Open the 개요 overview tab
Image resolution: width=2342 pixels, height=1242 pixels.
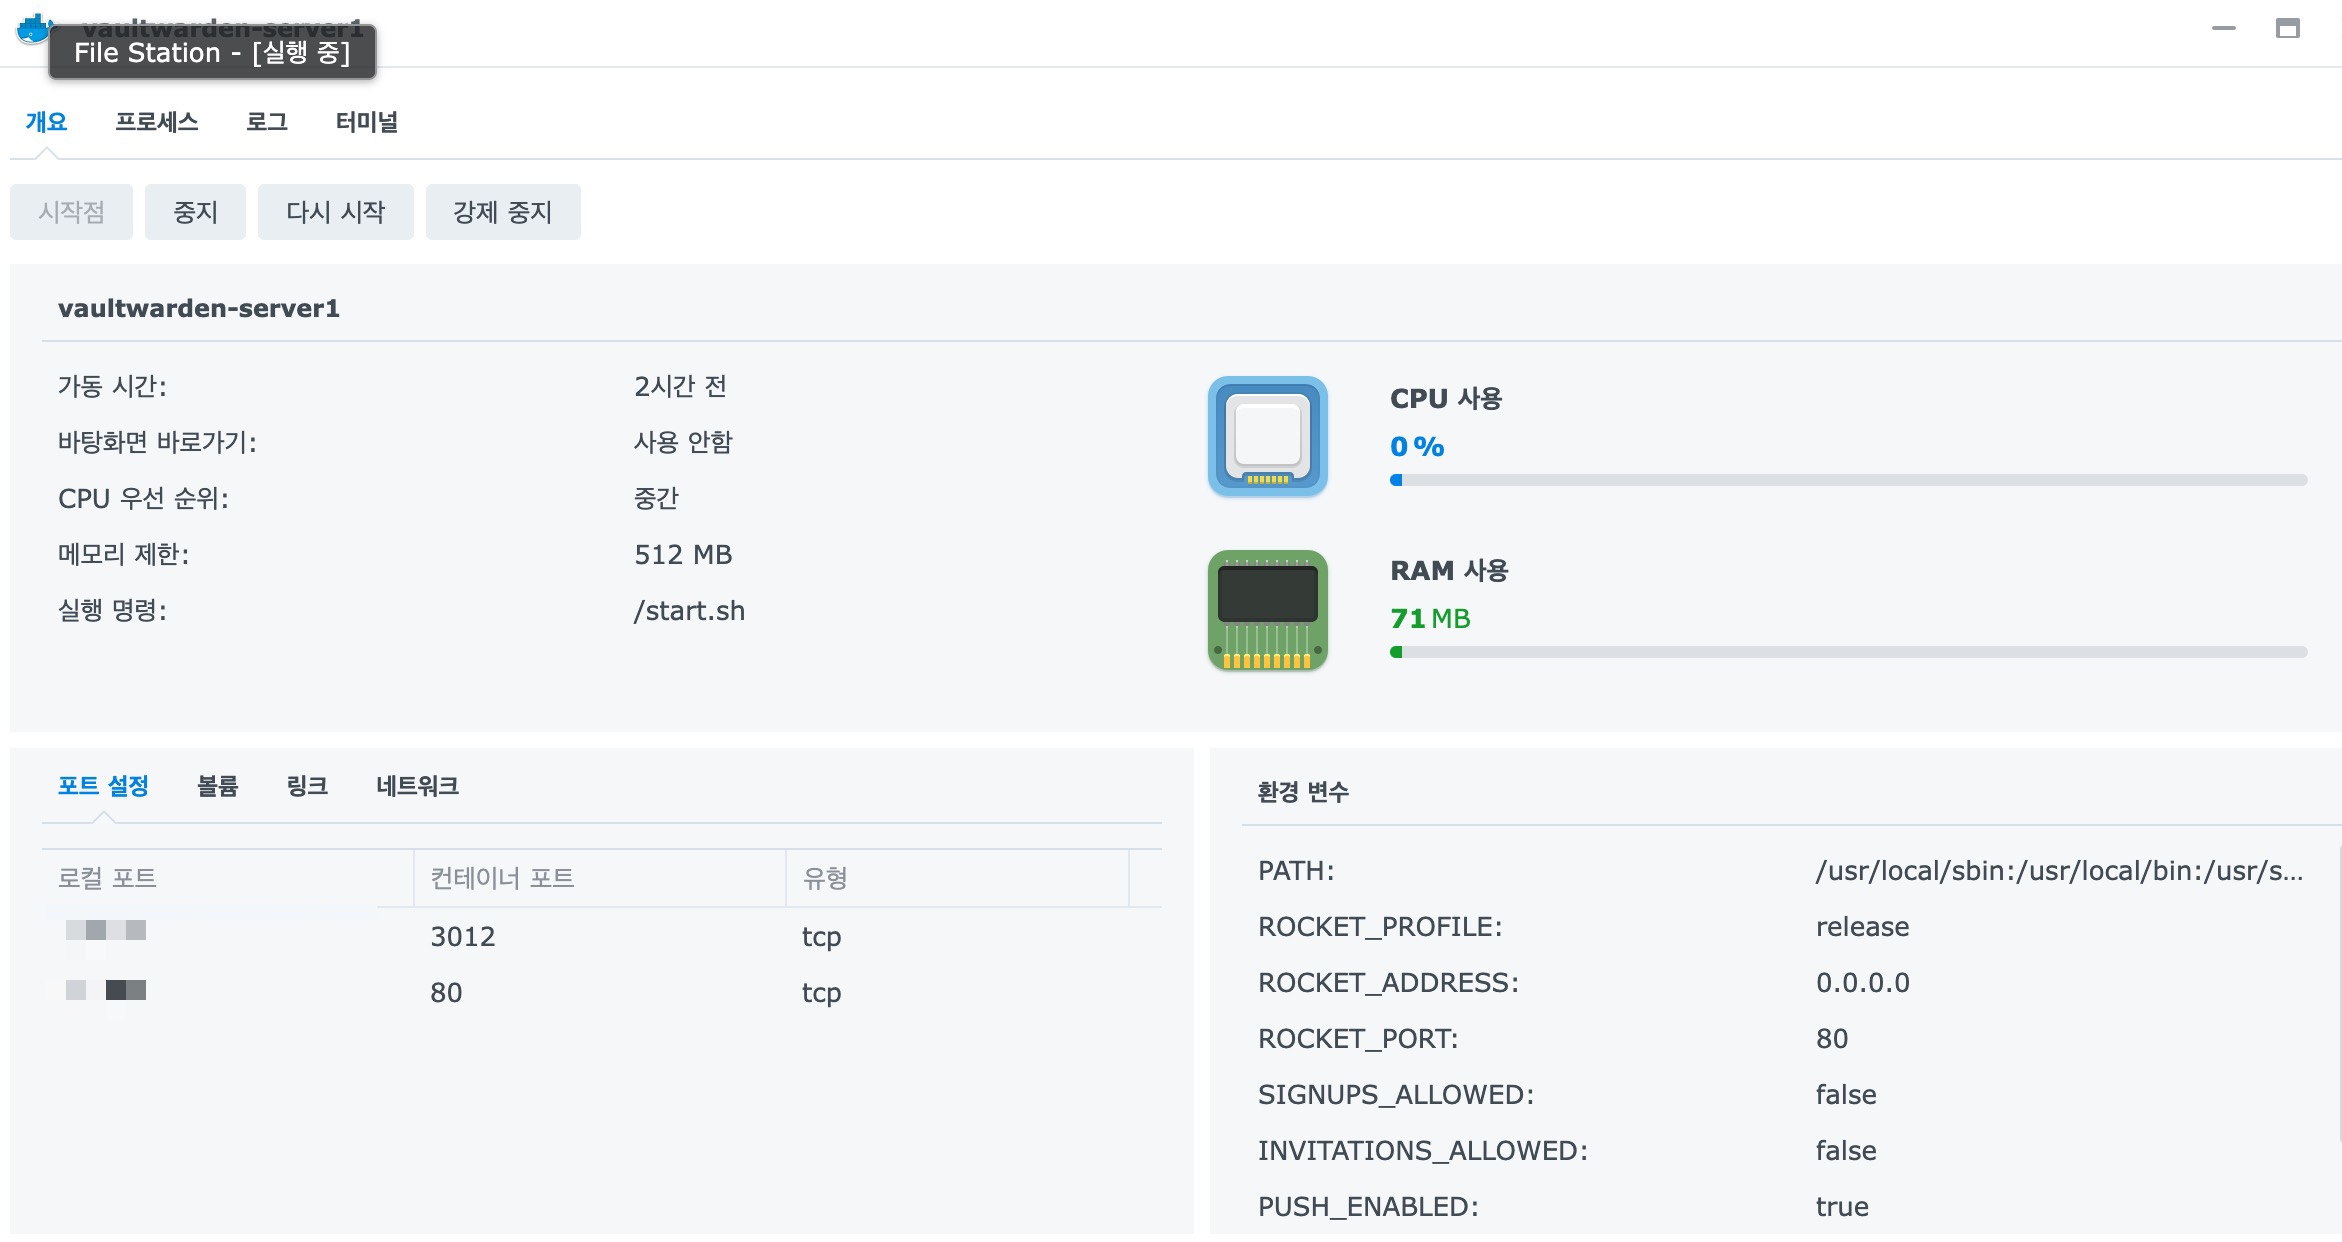tap(46, 122)
